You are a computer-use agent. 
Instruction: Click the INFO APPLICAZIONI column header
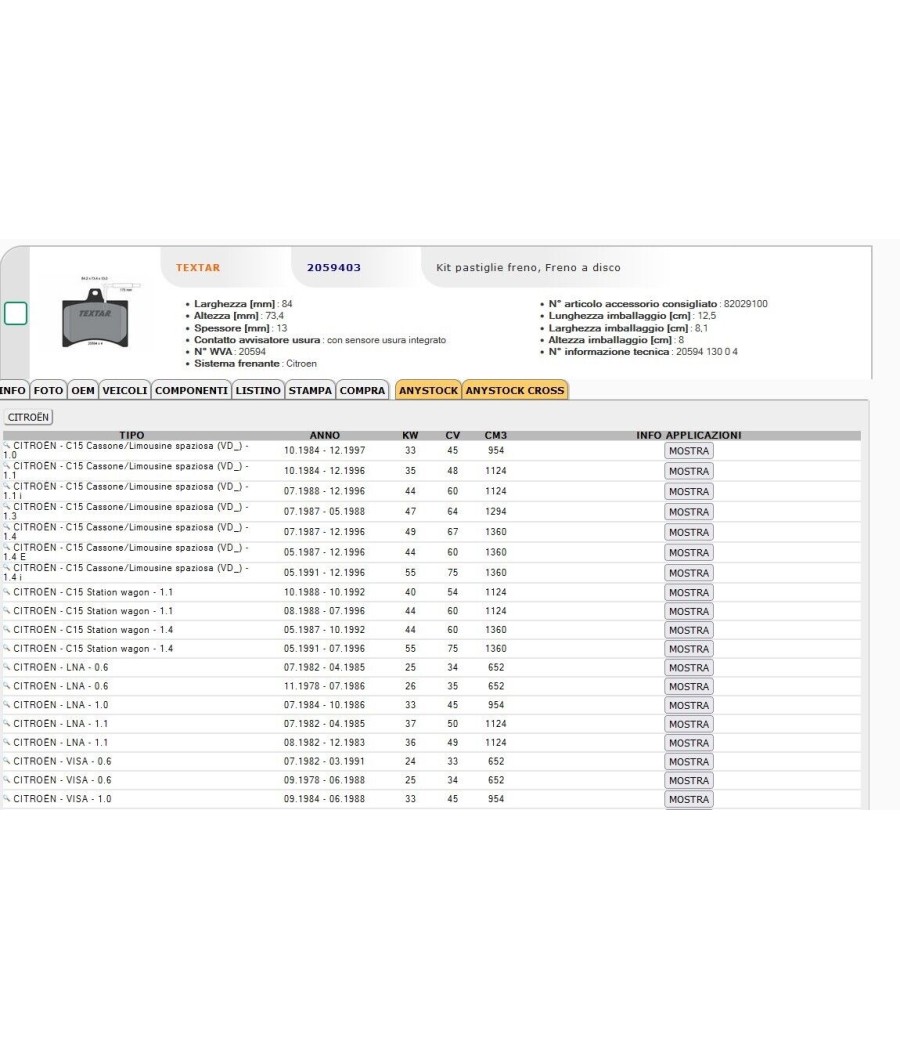point(688,435)
